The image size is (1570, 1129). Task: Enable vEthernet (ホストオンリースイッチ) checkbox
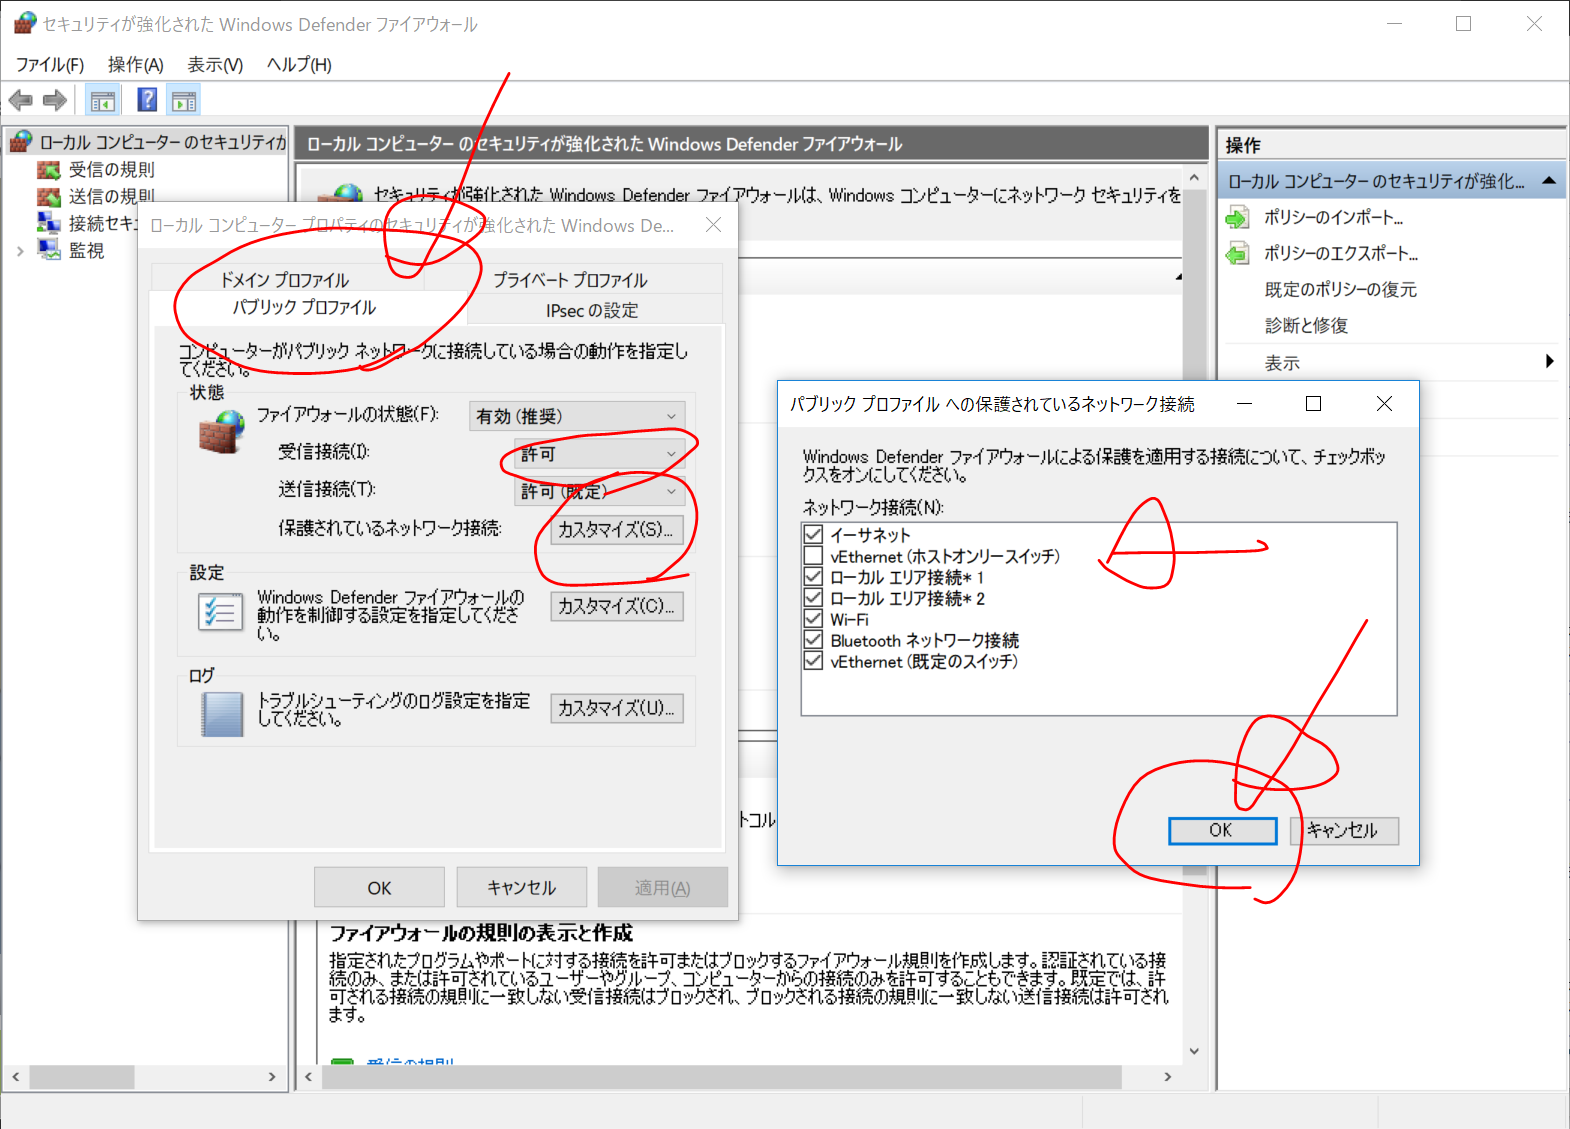click(814, 556)
